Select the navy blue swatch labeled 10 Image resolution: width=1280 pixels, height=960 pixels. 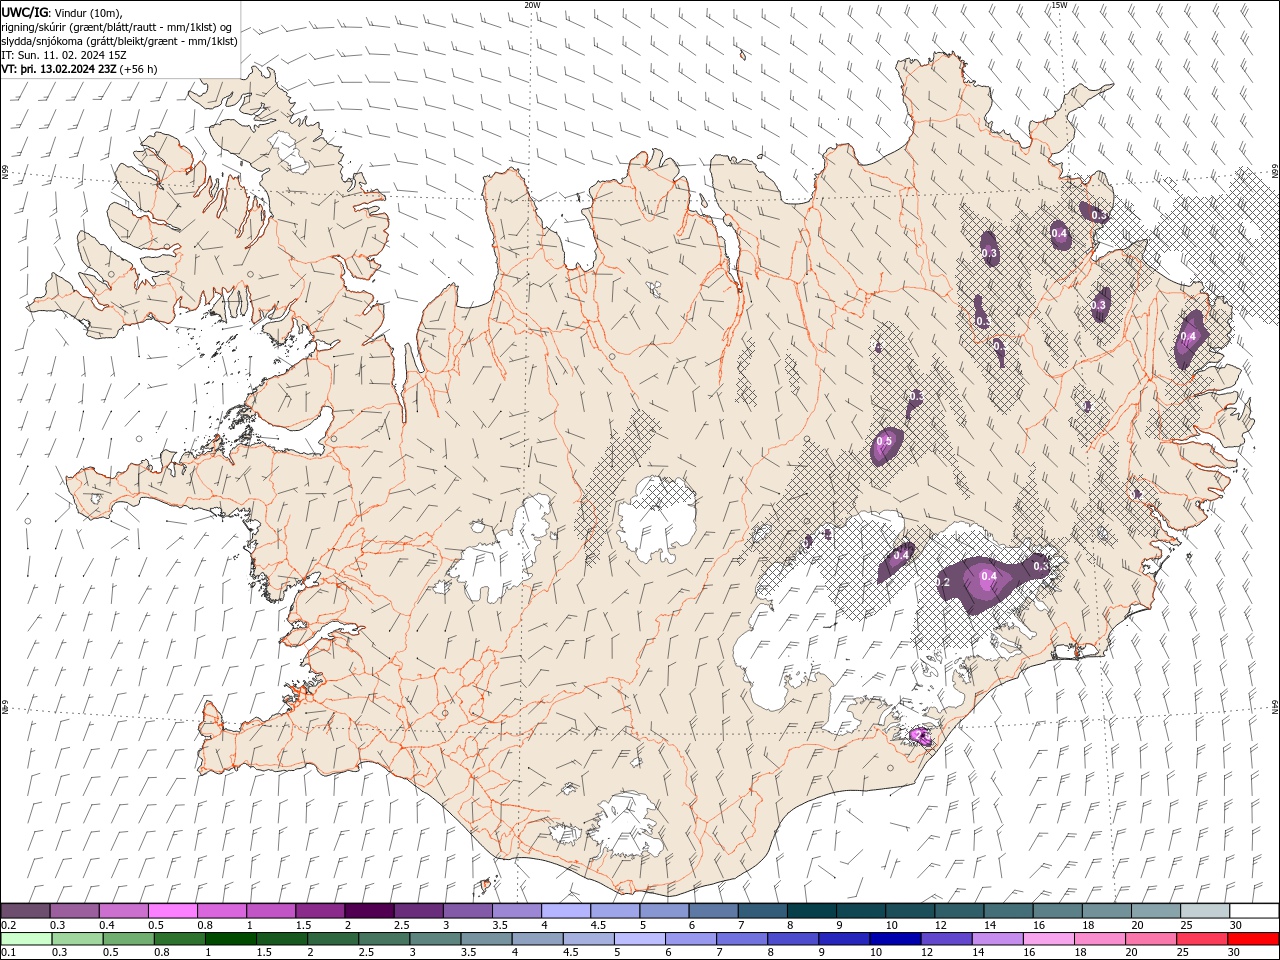[894, 939]
